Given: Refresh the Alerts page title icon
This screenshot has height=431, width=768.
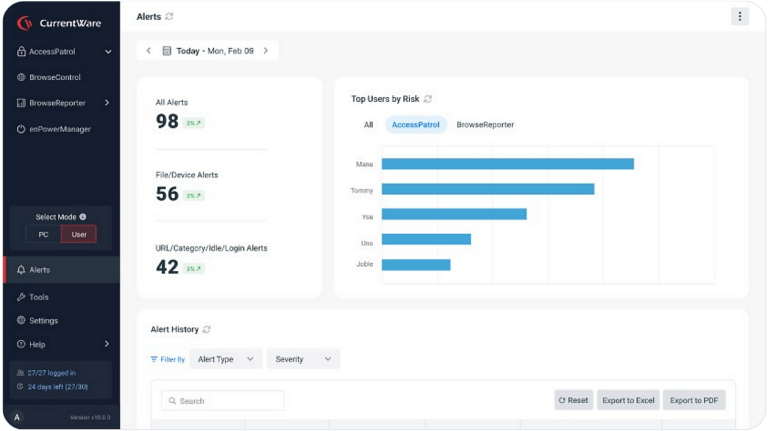Looking at the screenshot, I should tap(169, 17).
